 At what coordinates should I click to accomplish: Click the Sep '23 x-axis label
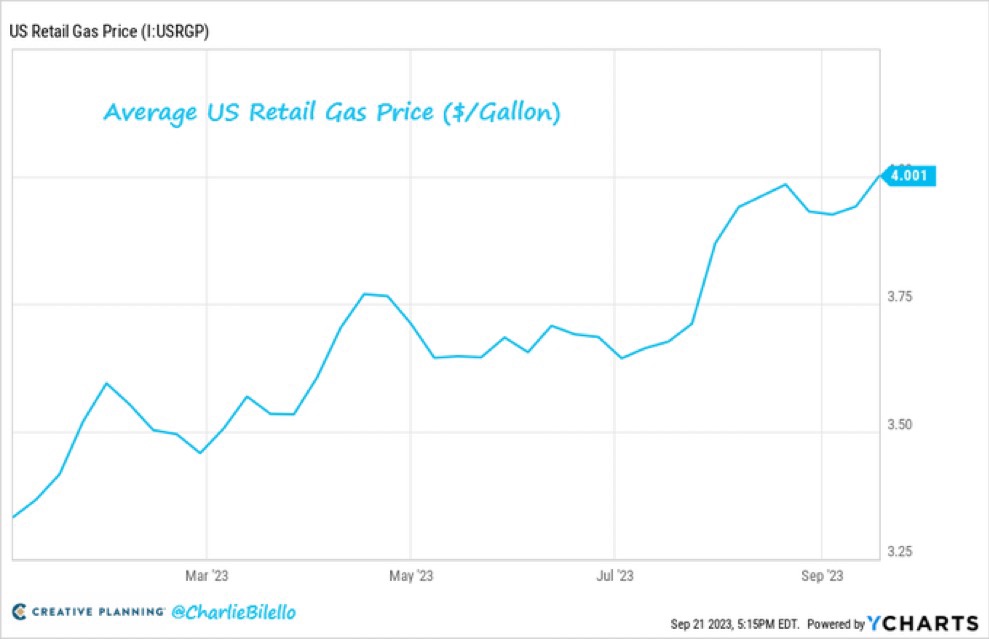point(821,576)
